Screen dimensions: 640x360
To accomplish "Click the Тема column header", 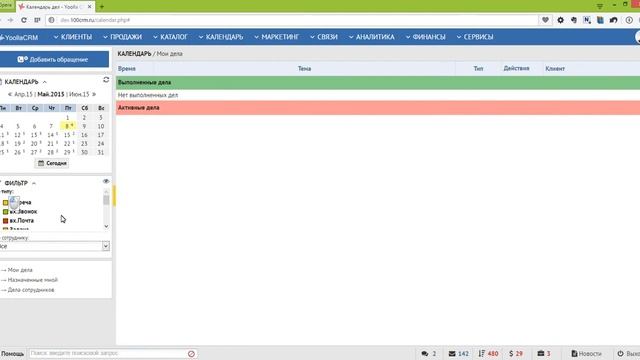I will click(304, 69).
